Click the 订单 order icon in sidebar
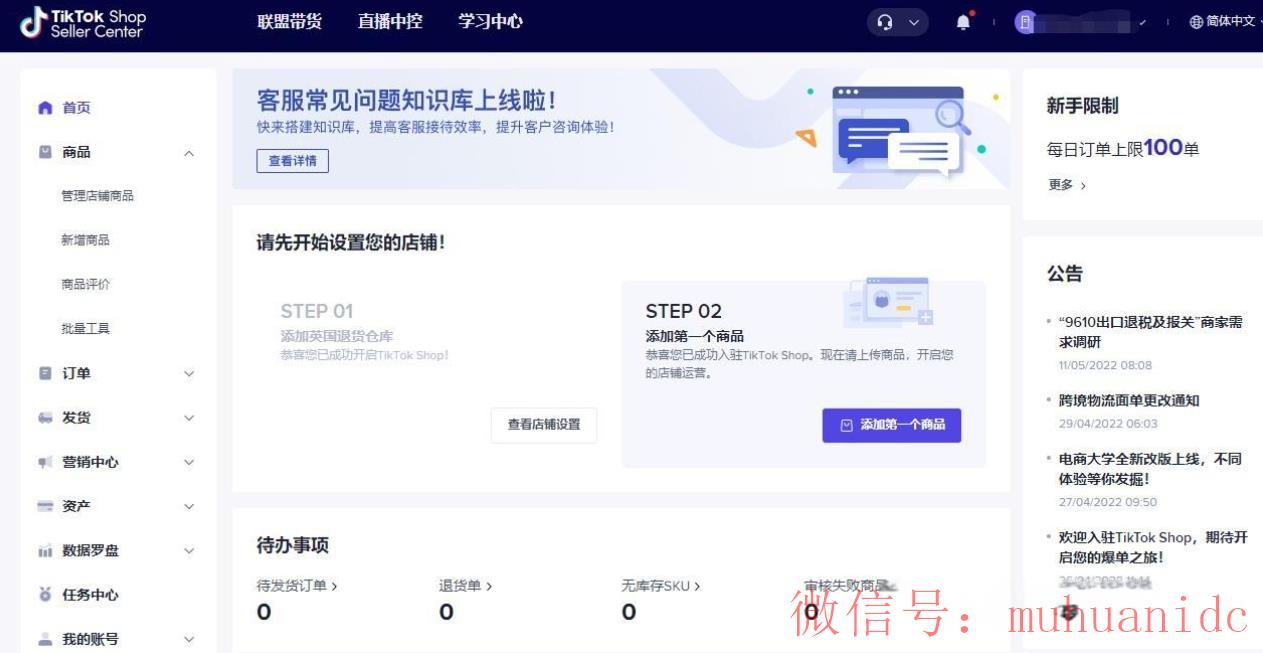Screen dimensions: 1263x653 (45, 373)
